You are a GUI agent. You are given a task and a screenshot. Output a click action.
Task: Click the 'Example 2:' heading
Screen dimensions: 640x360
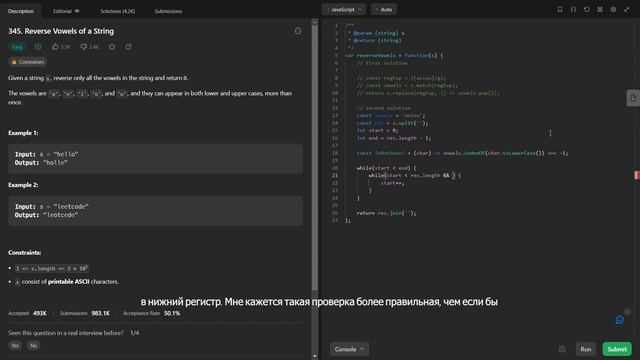(23, 185)
